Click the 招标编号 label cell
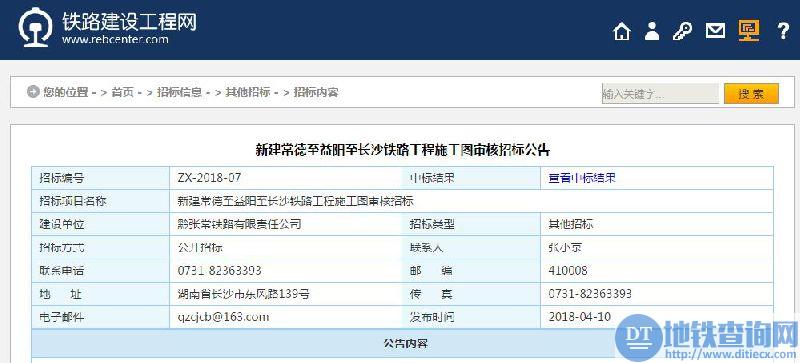800x363 pixels. (101, 178)
